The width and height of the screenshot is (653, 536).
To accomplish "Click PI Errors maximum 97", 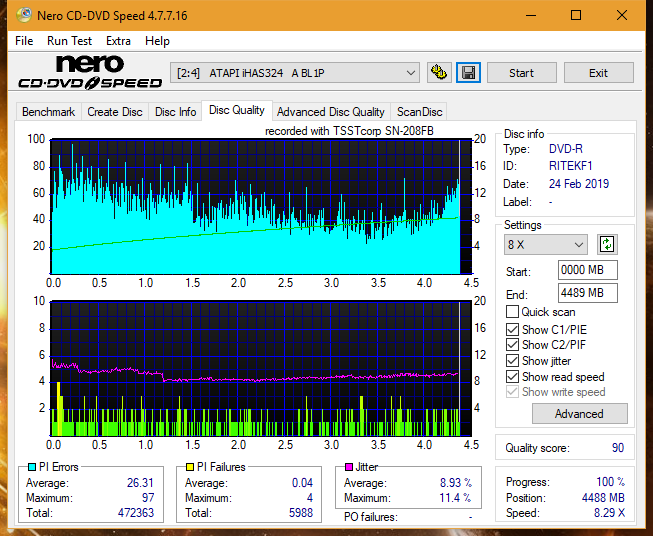I will (148, 498).
